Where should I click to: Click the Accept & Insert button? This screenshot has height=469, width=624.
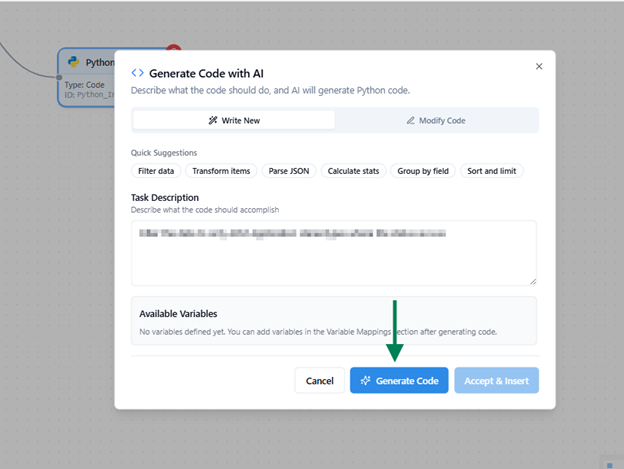pos(497,381)
